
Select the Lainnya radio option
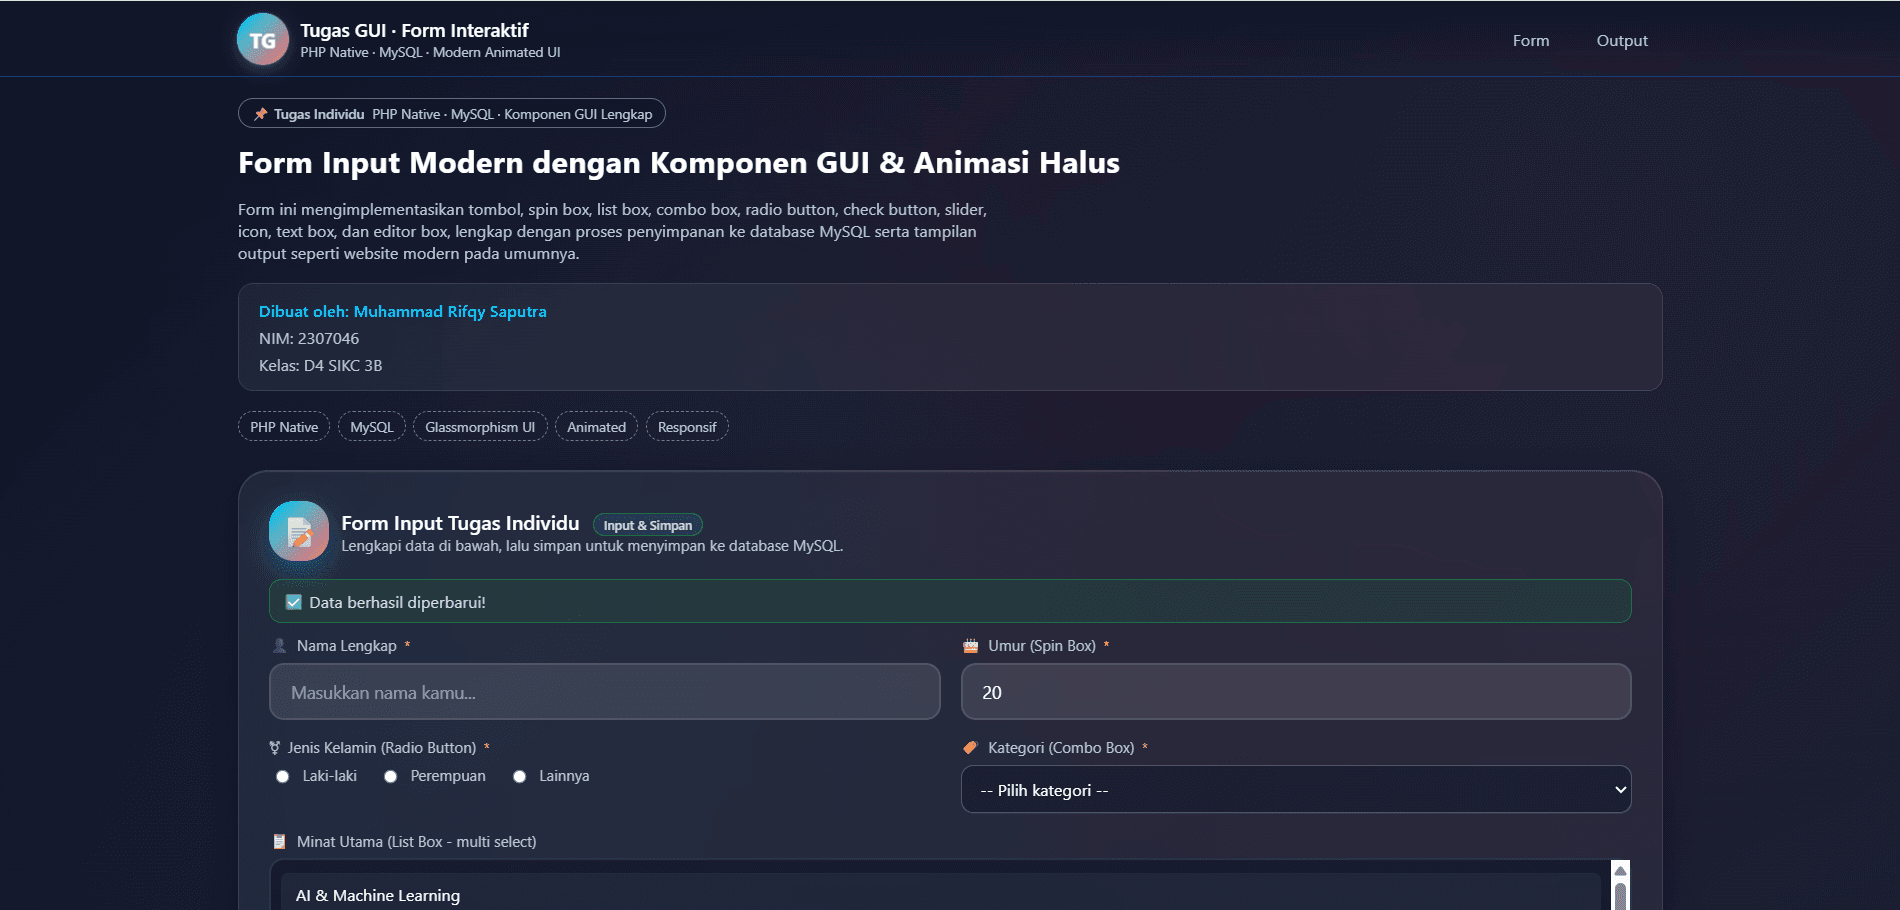click(x=519, y=775)
